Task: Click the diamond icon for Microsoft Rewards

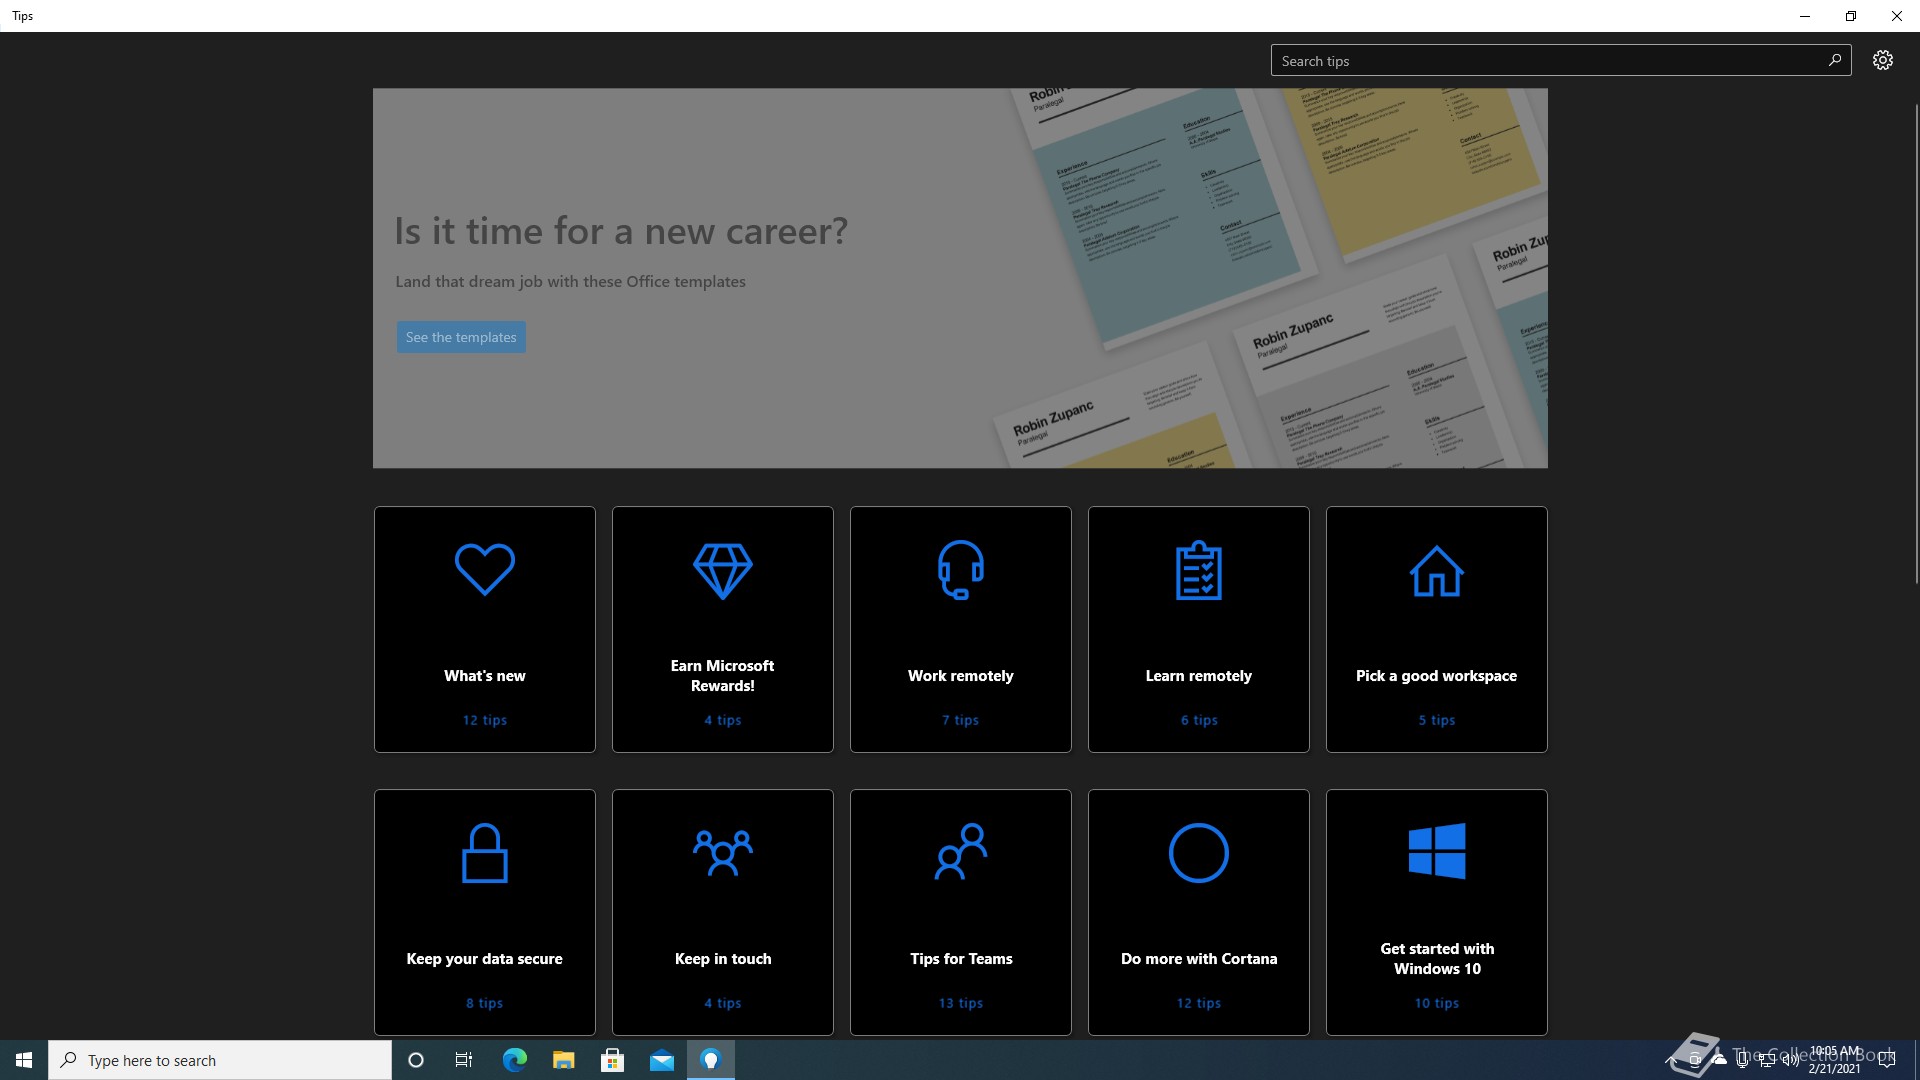Action: pos(723,571)
